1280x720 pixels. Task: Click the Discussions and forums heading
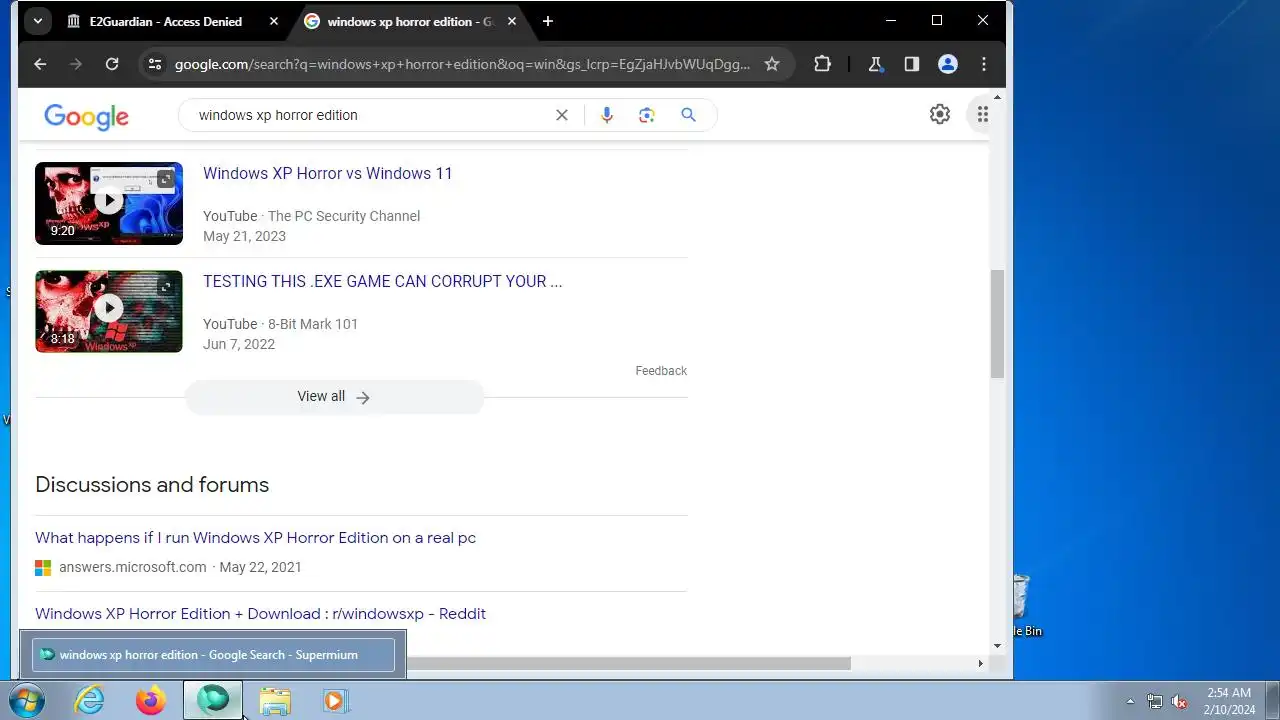[x=152, y=485]
